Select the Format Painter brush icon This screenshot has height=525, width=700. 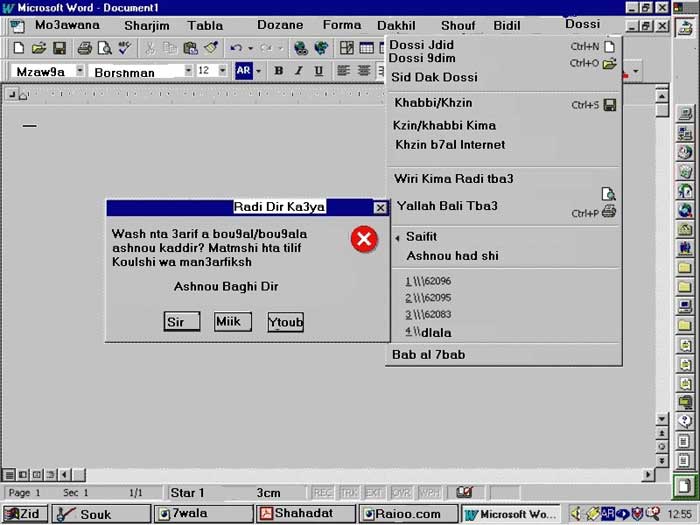[211, 47]
